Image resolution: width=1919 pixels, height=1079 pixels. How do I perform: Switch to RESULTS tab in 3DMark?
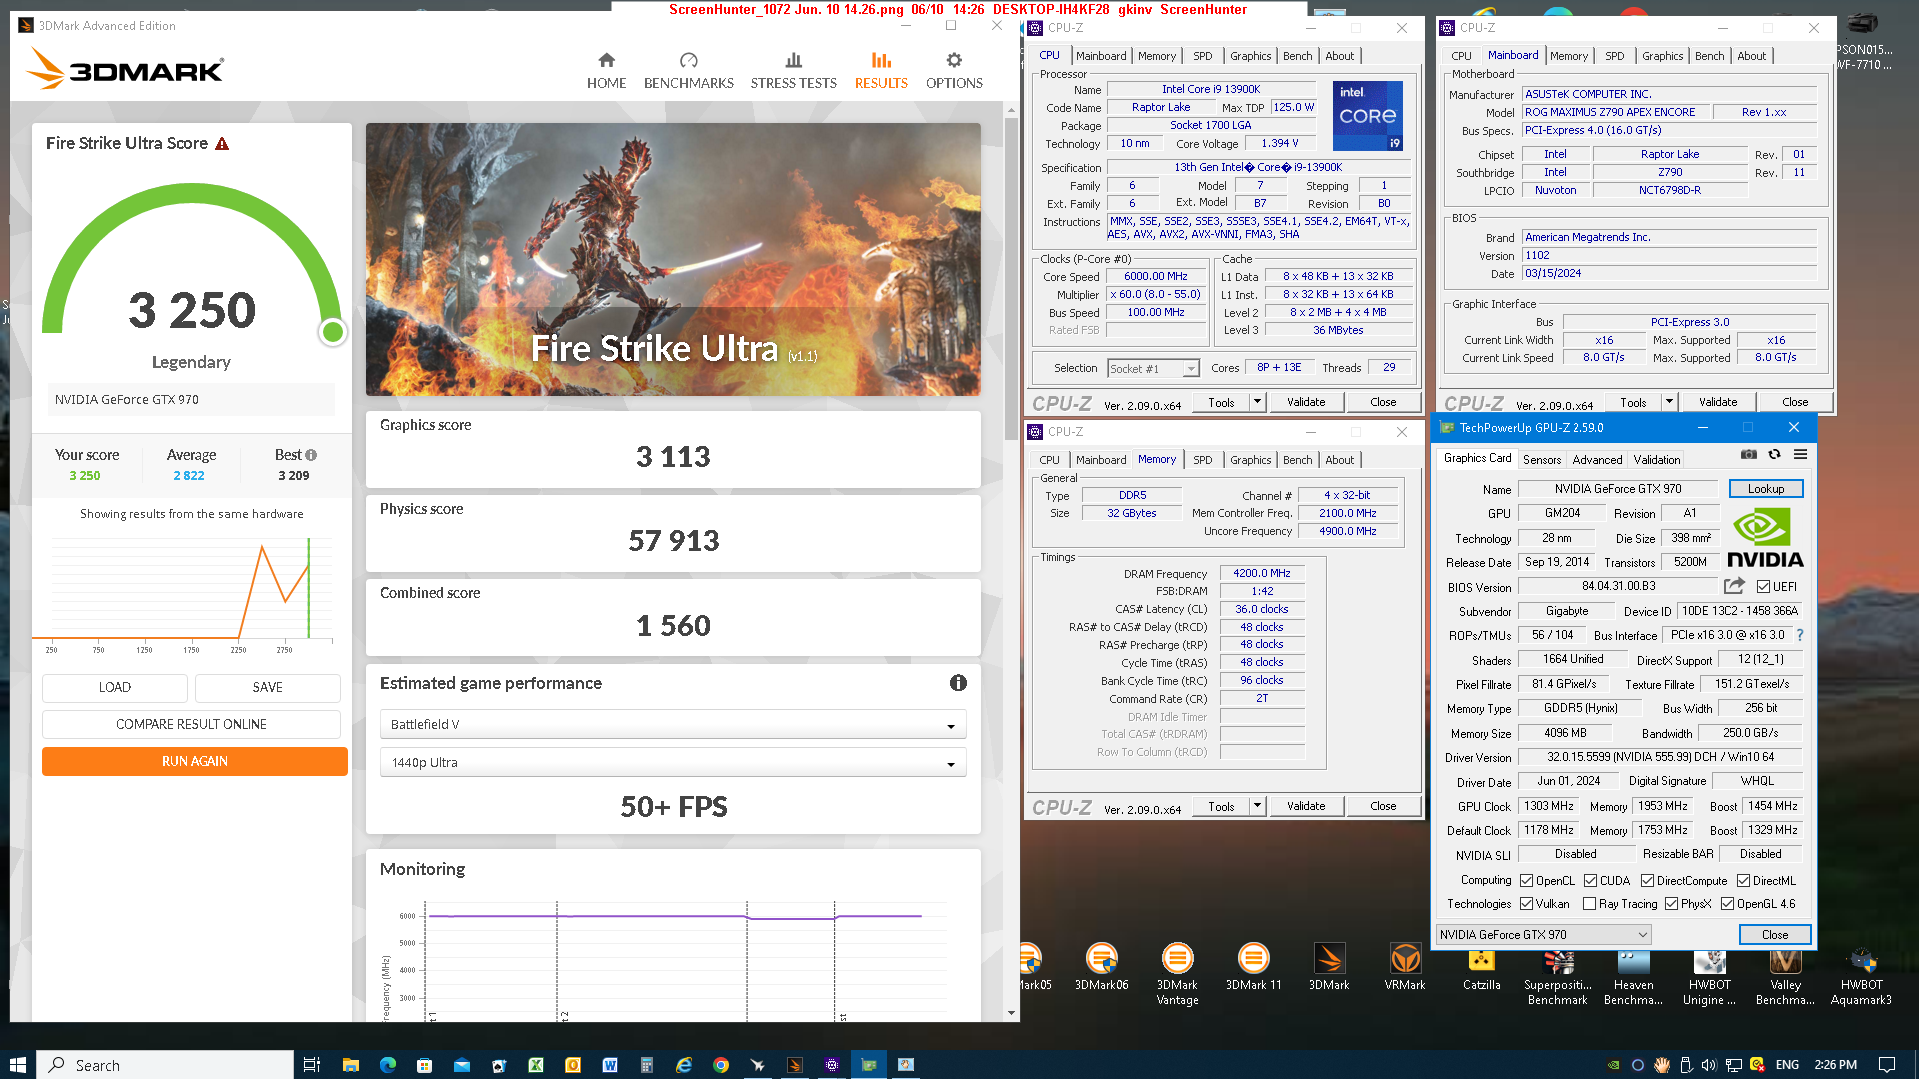pos(881,71)
